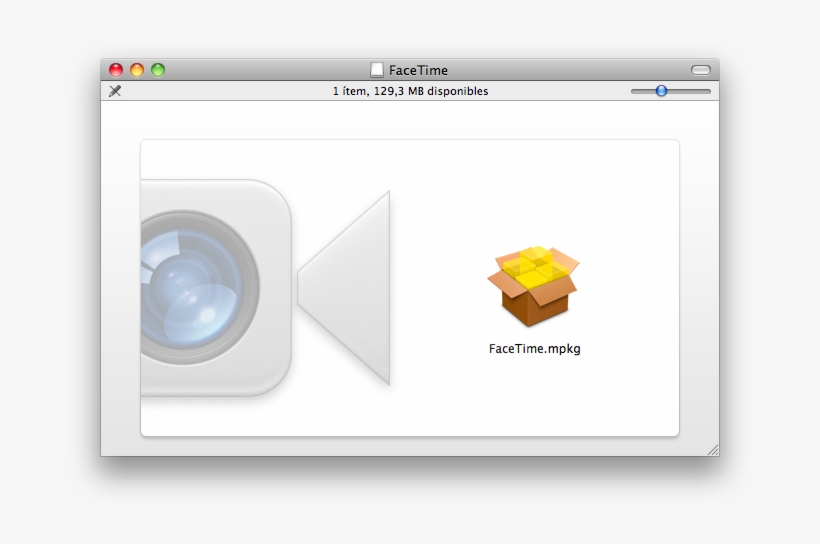Click the FaceTime.mpkg file name label

534,349
